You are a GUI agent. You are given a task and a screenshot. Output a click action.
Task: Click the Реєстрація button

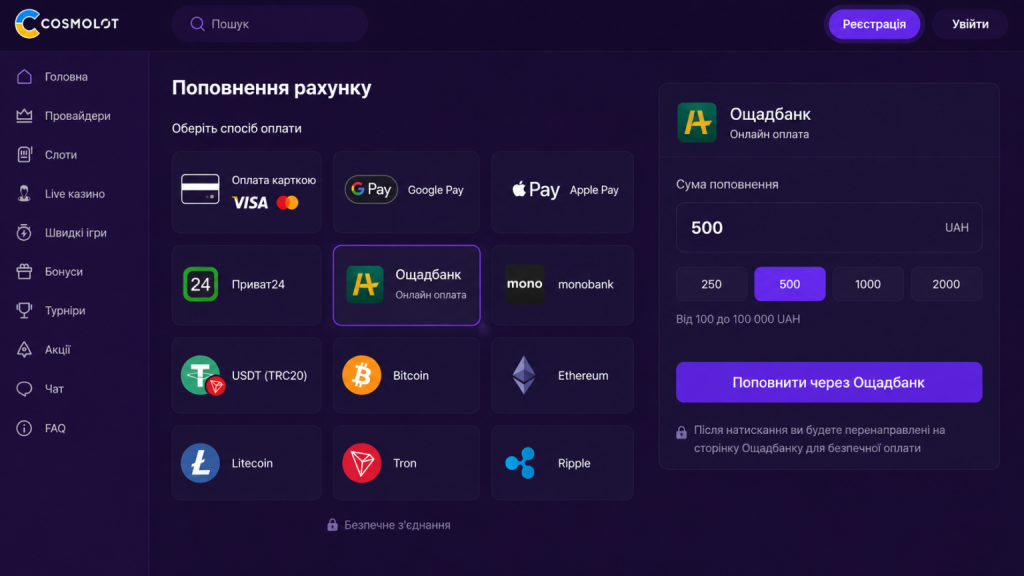coord(874,24)
